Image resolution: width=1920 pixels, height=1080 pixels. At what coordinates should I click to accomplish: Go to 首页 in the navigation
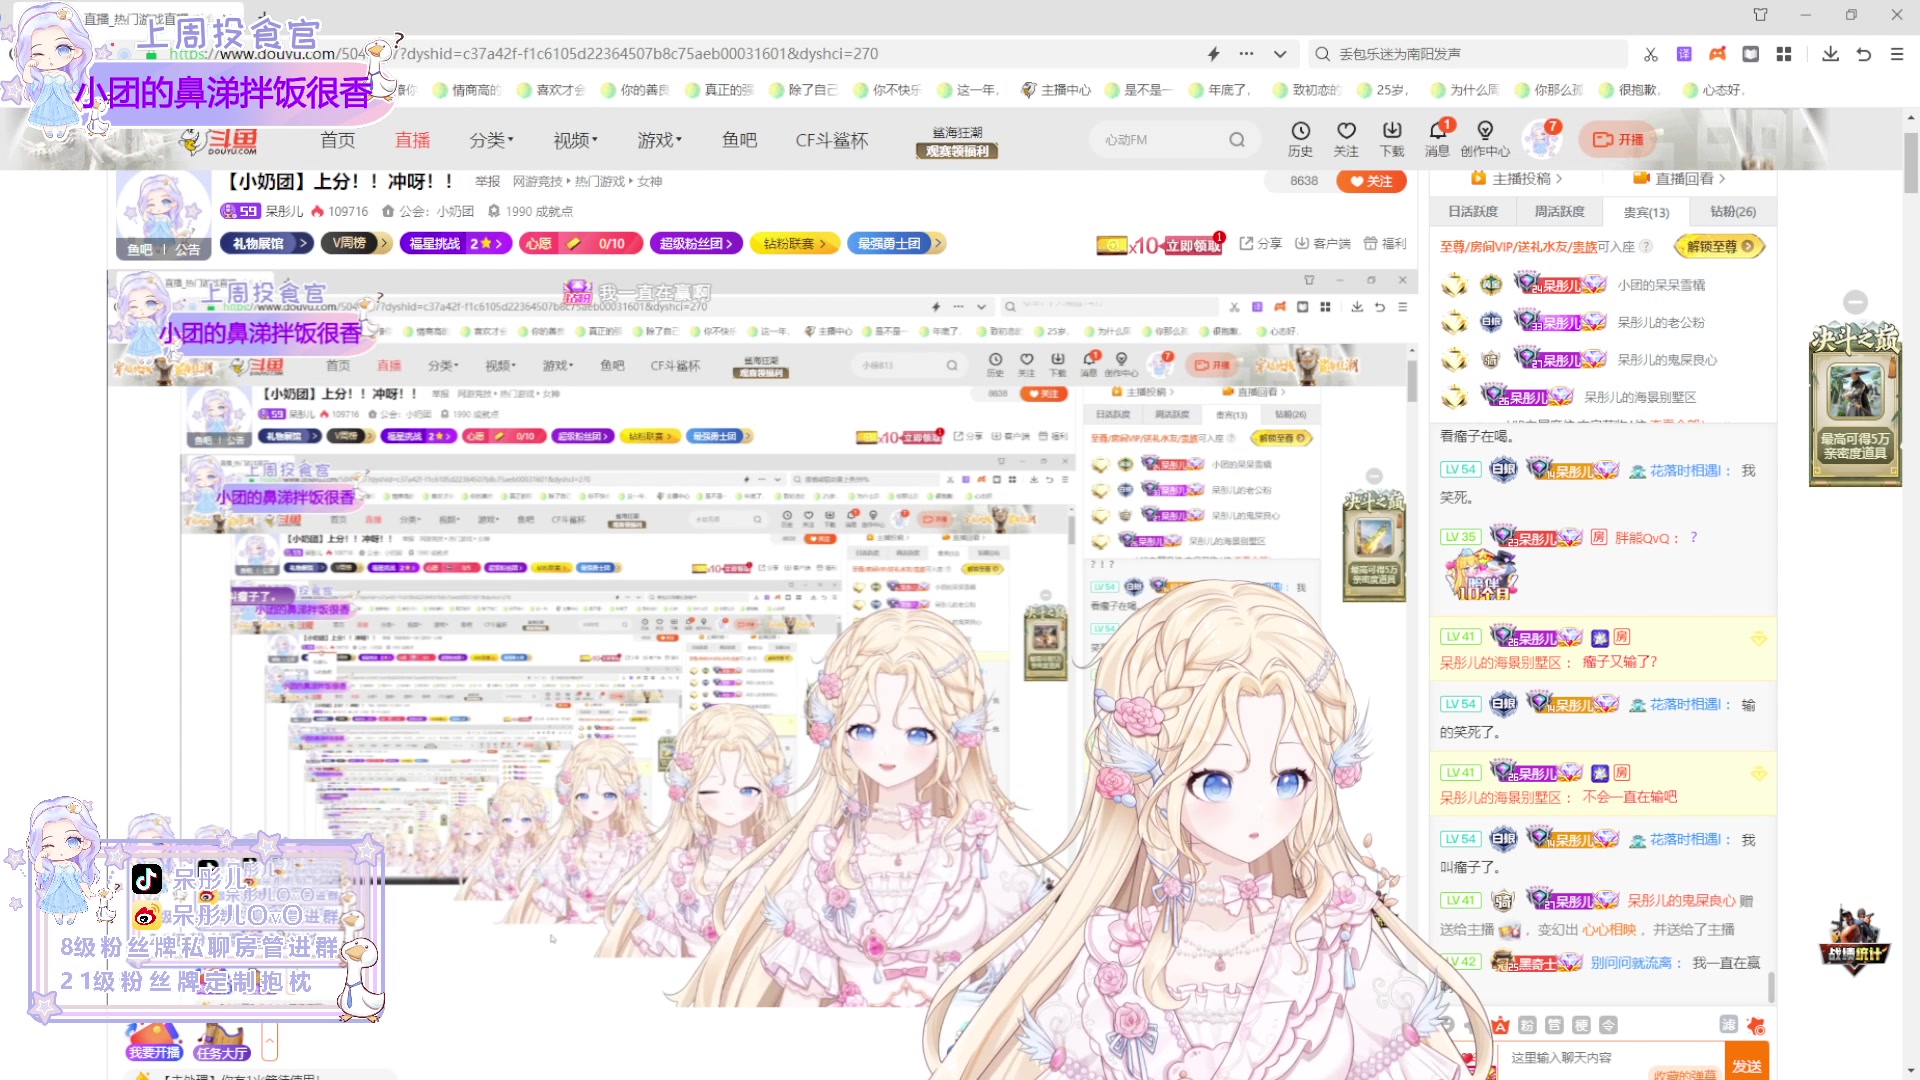(x=338, y=140)
